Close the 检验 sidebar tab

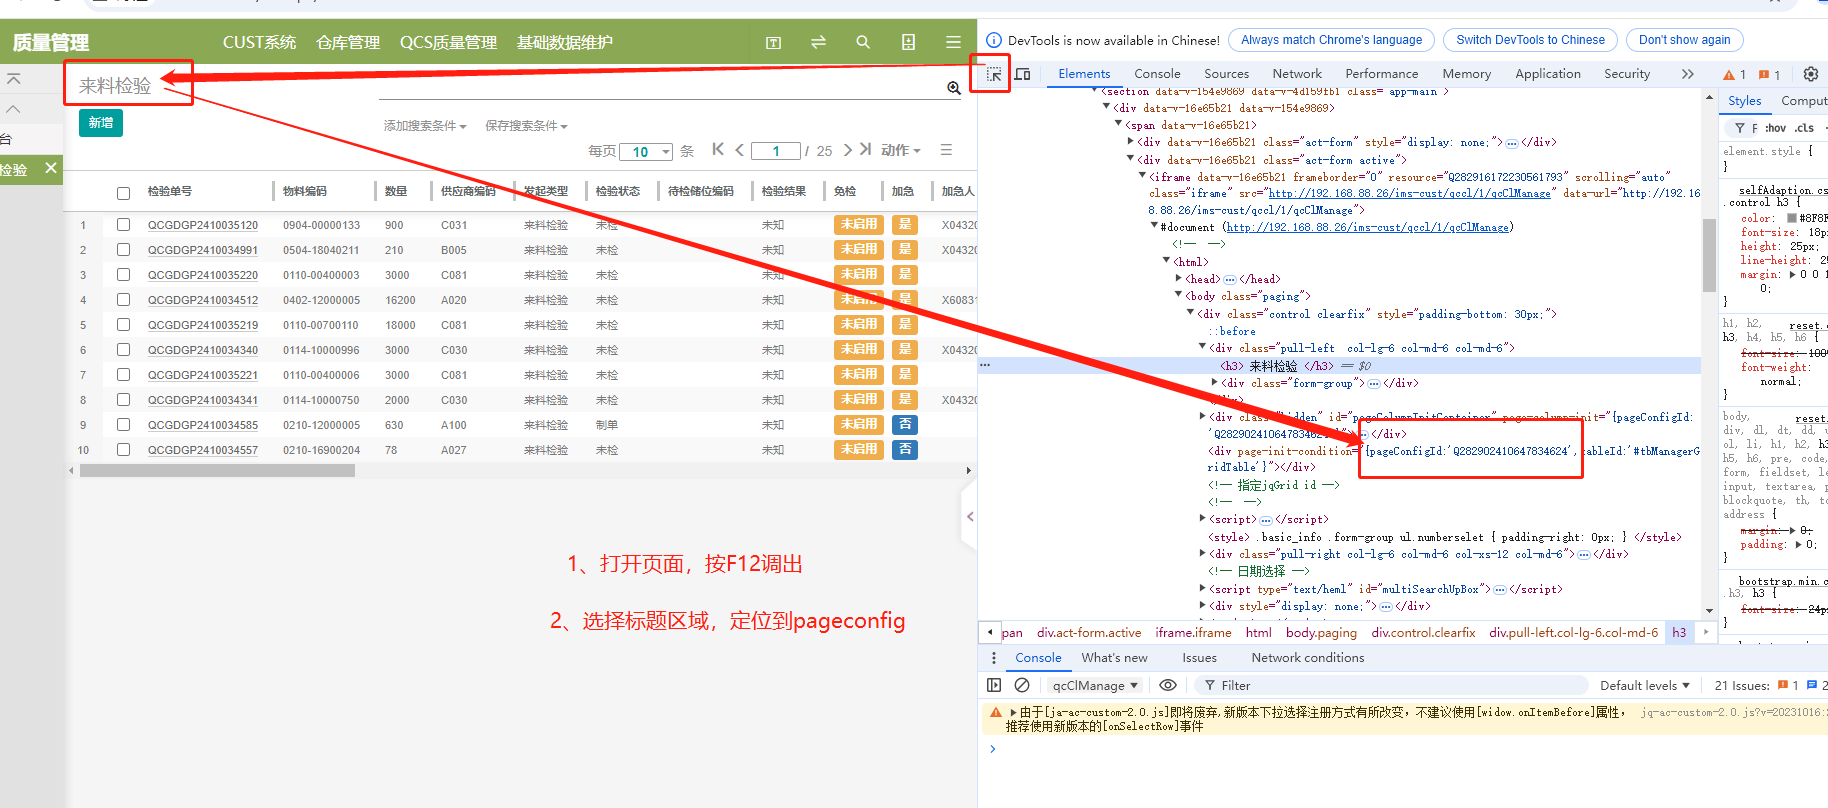[x=51, y=168]
